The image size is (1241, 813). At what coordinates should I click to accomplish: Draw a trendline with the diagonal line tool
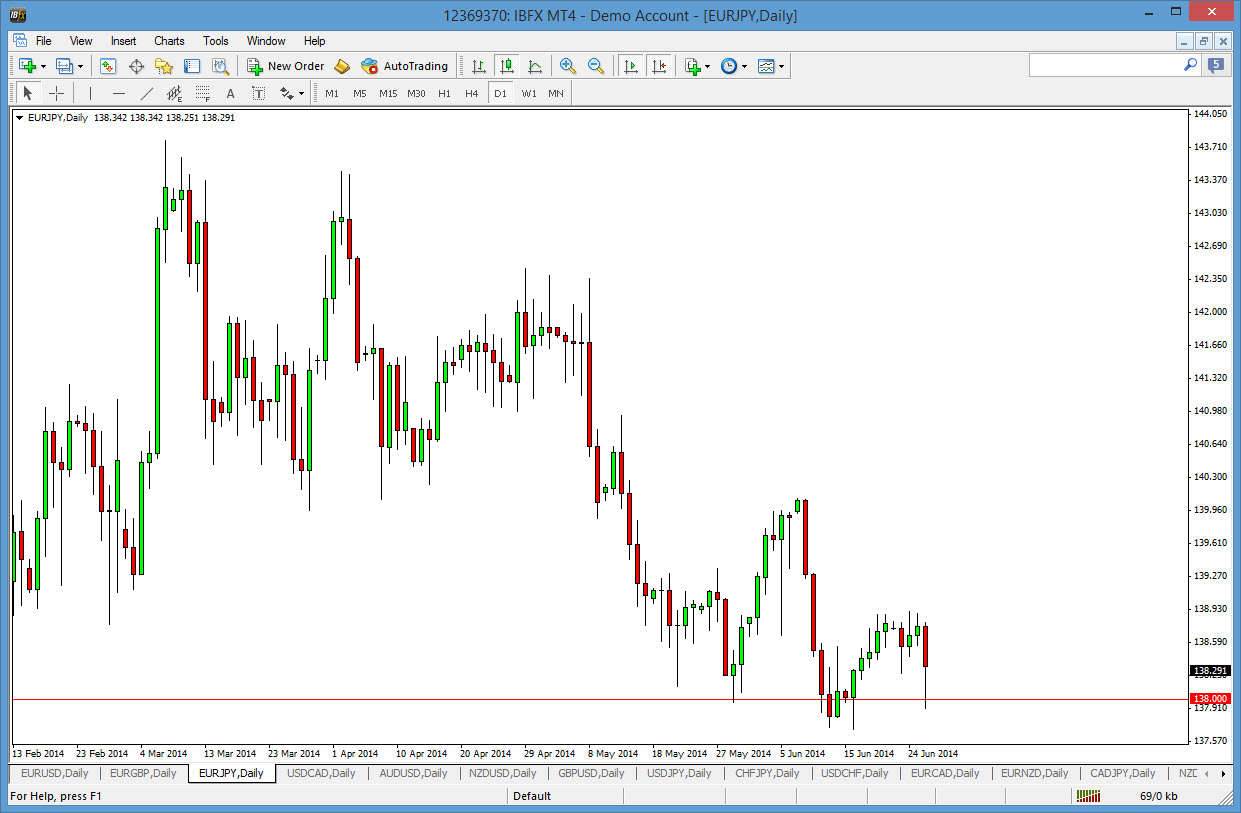click(147, 93)
